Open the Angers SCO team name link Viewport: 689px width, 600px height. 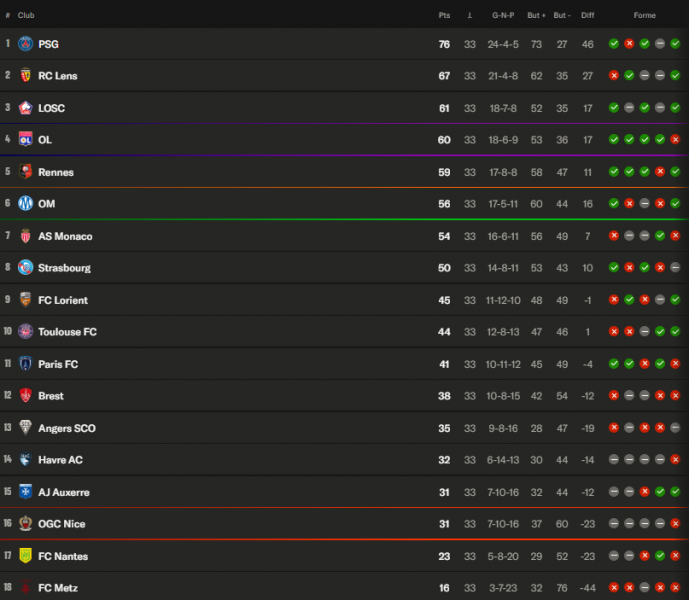[67, 428]
